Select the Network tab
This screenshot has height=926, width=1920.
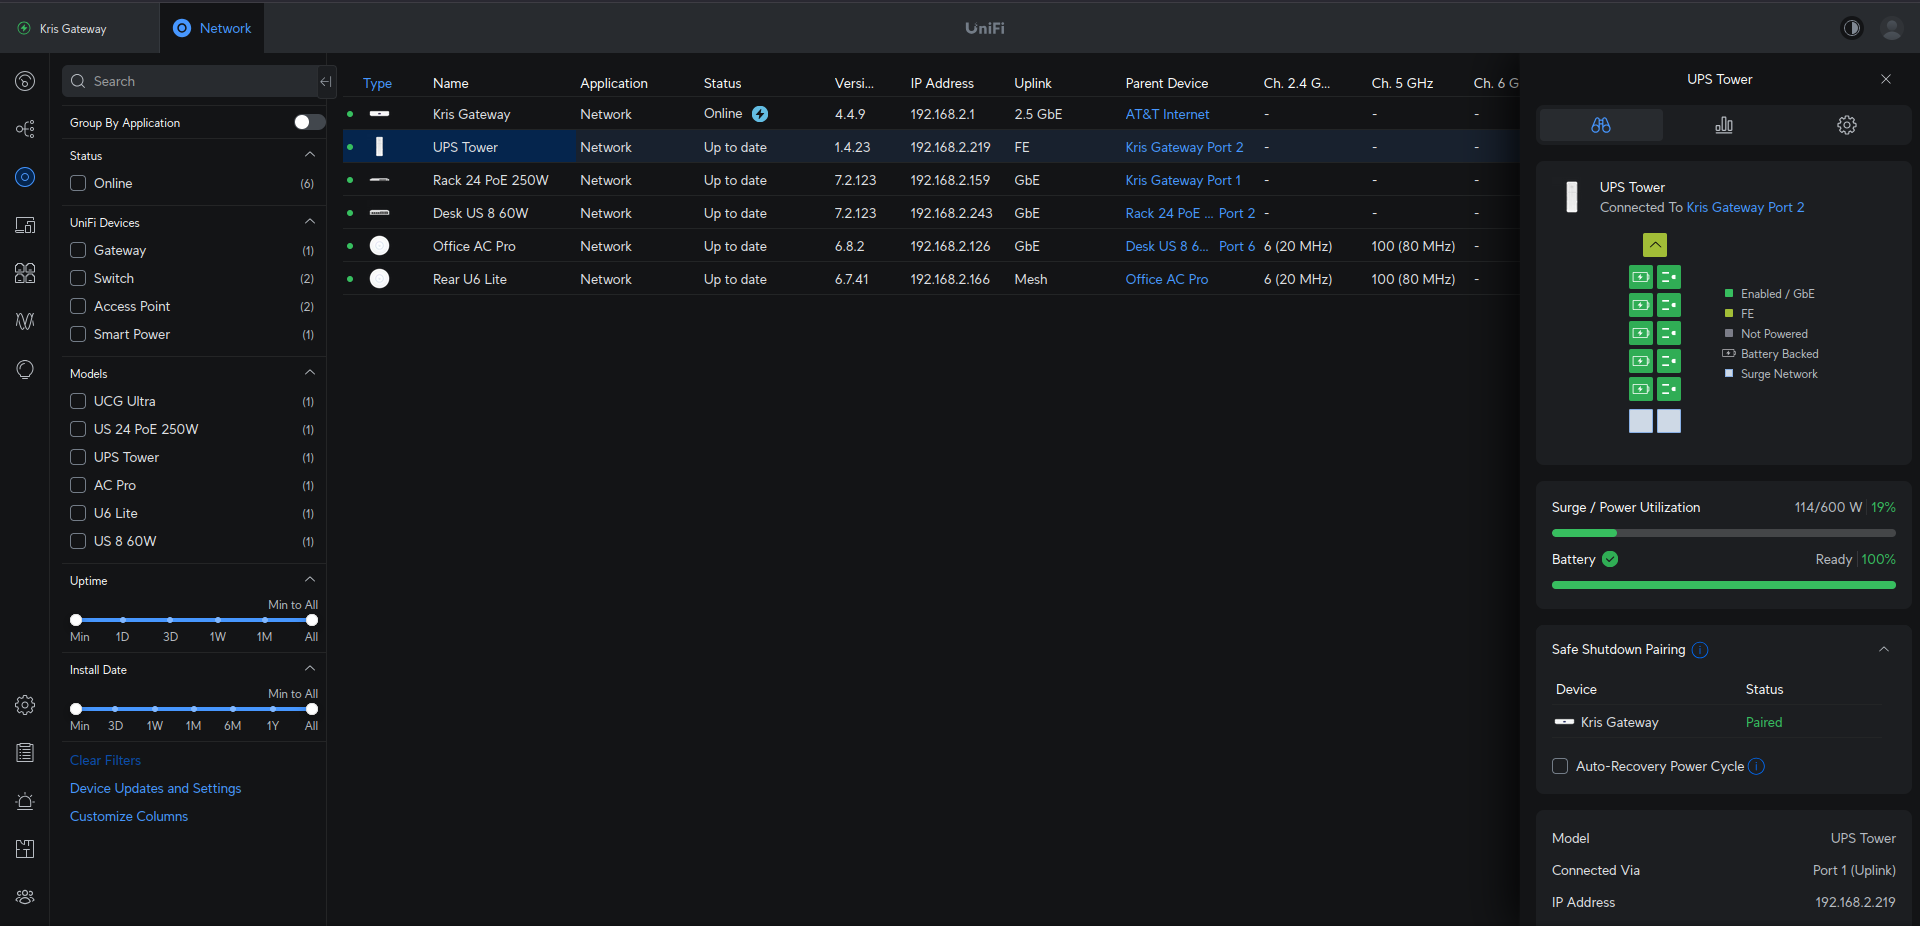click(212, 28)
